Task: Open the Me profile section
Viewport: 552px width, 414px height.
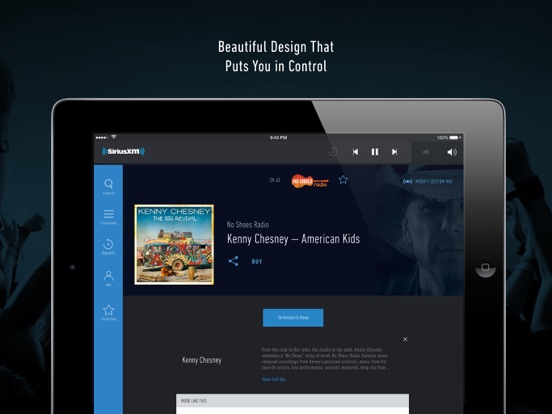Action: 108,278
